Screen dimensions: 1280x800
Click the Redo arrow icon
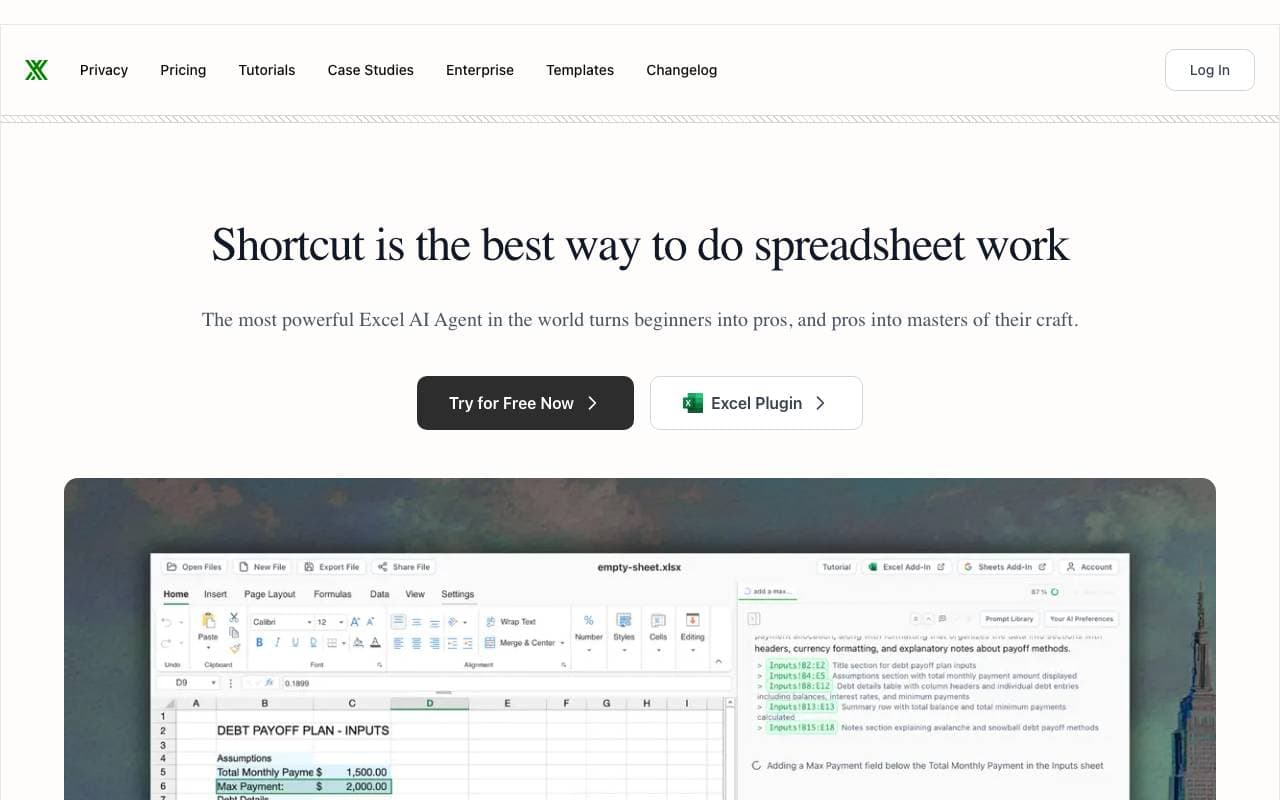pos(166,643)
